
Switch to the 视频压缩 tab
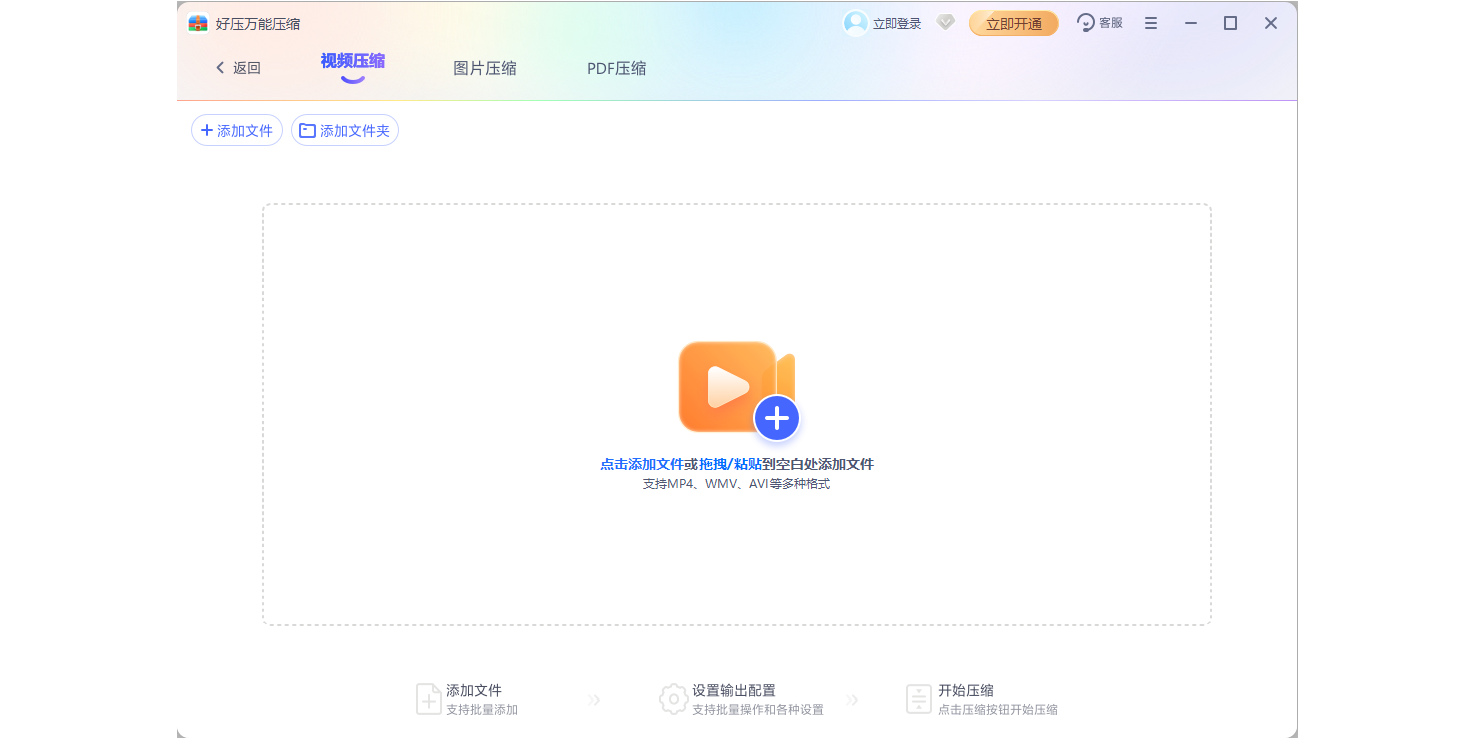click(352, 62)
